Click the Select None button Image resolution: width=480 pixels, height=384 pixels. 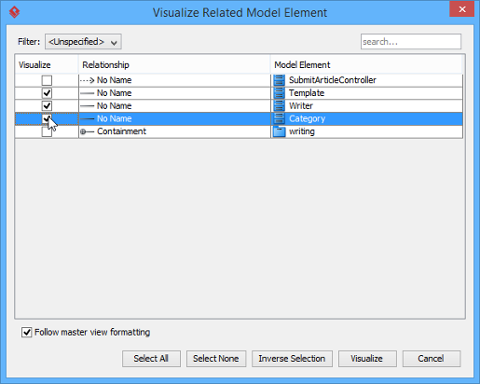(216, 359)
